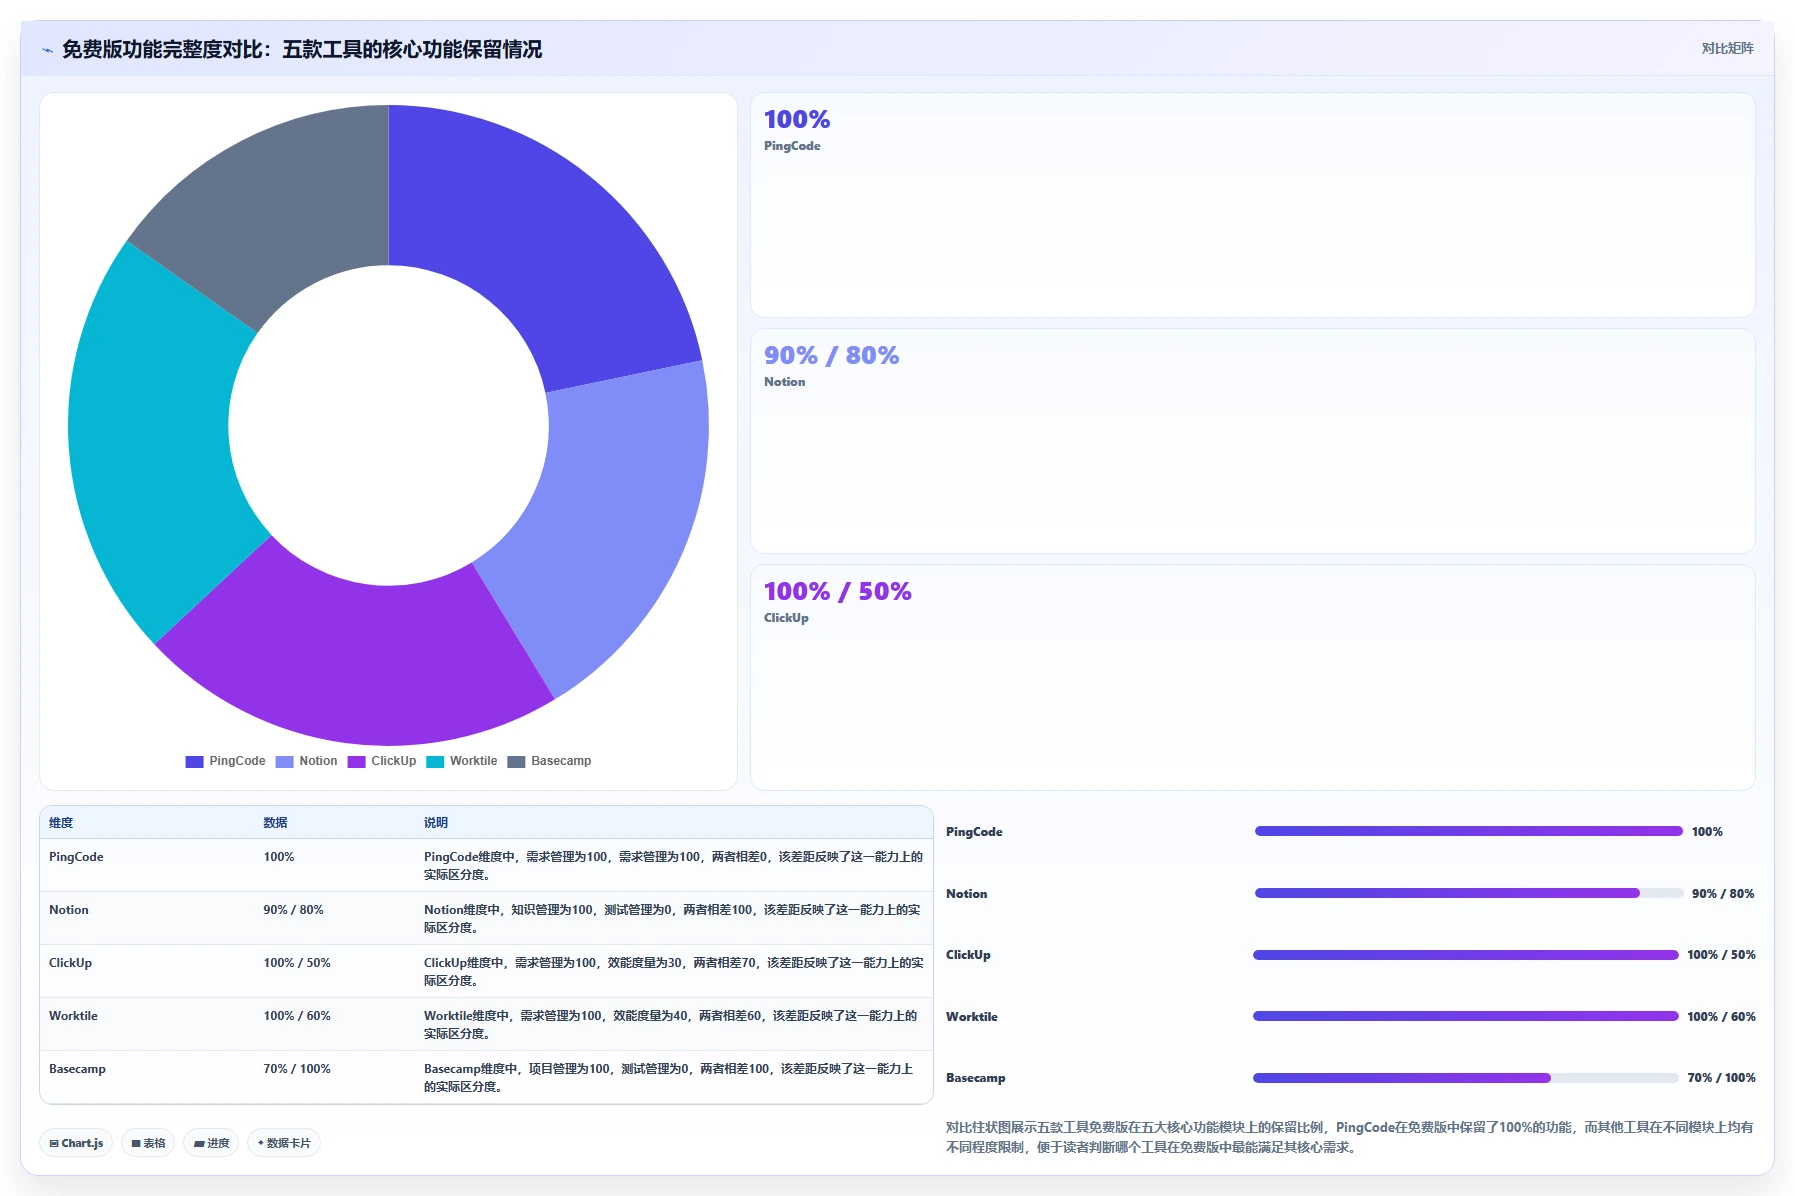Click the Chart.js tag
The height and width of the screenshot is (1196, 1795).
tap(76, 1143)
